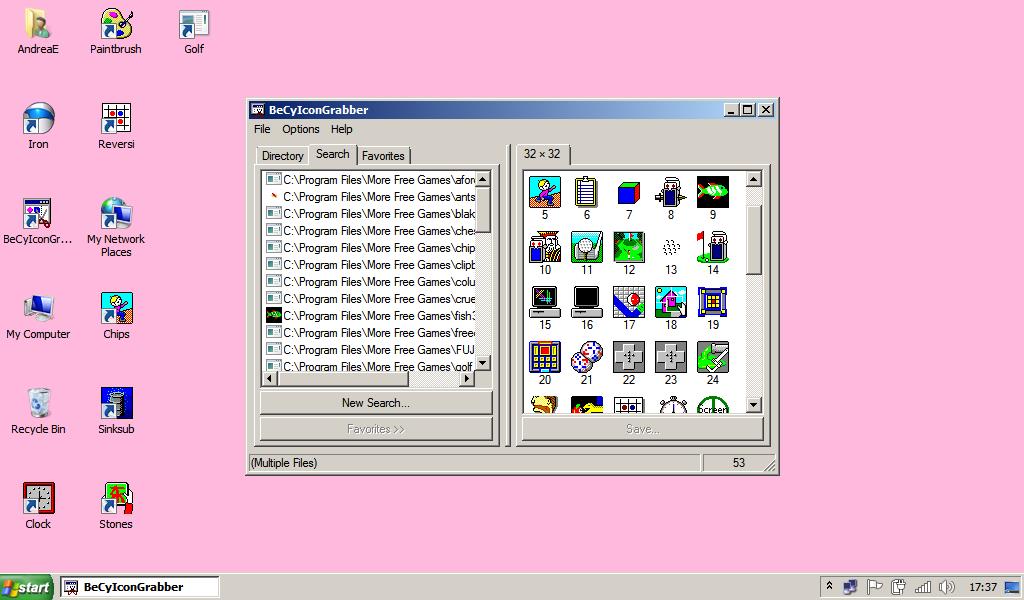Launch Golf from the desktop
This screenshot has height=600, width=1024.
pyautogui.click(x=192, y=27)
